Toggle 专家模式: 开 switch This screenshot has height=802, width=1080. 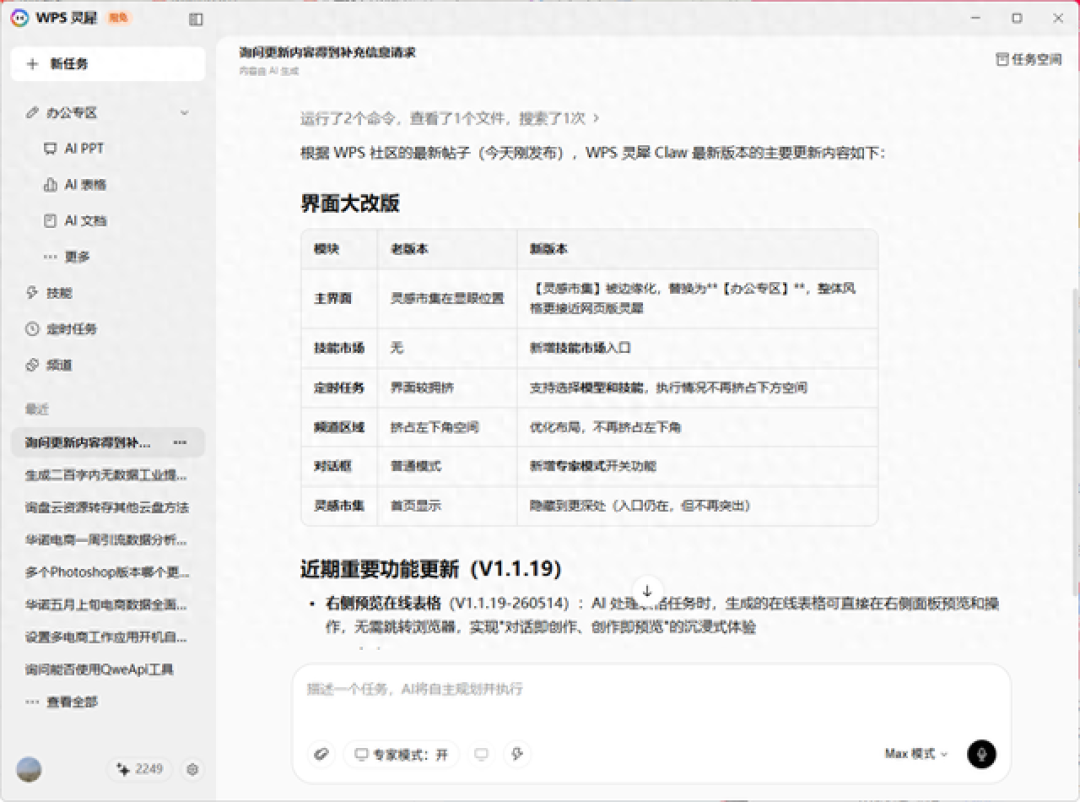click(402, 754)
